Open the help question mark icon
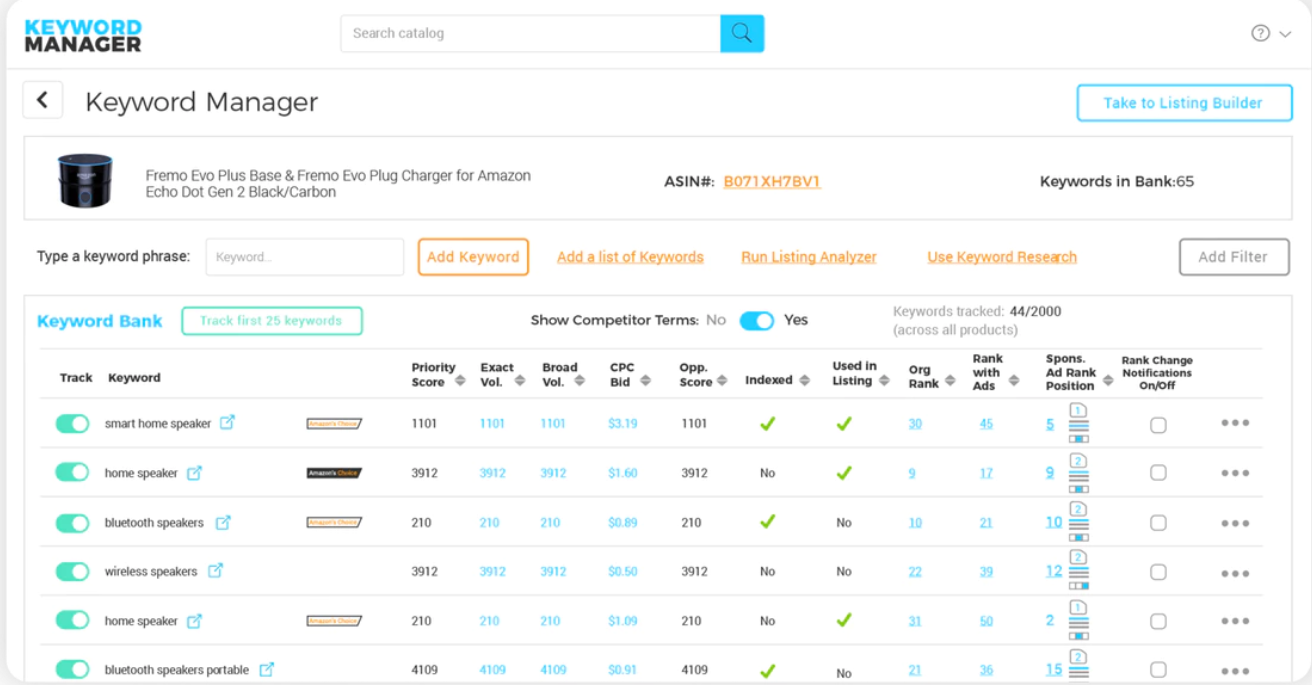Image resolution: width=1312 pixels, height=685 pixels. point(1260,32)
